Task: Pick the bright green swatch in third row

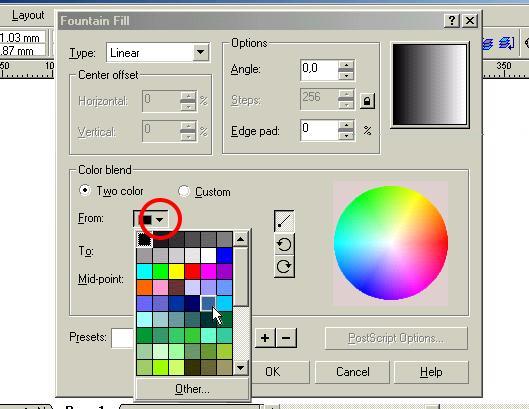Action: point(160,271)
